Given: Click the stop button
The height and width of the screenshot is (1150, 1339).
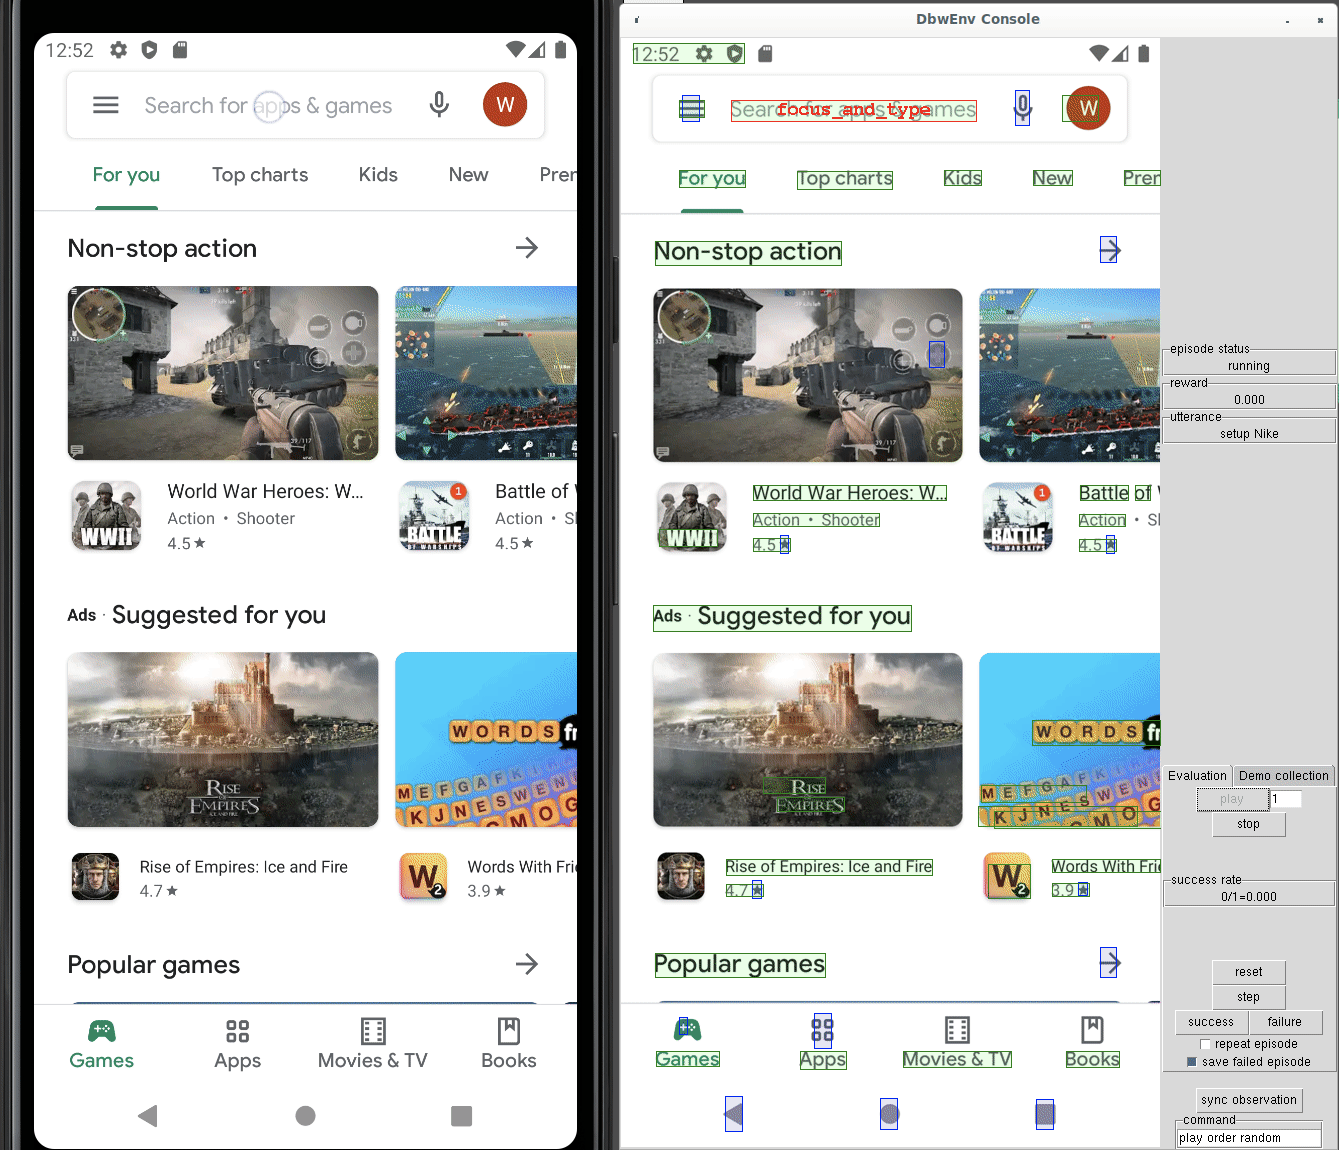Looking at the screenshot, I should (x=1248, y=824).
